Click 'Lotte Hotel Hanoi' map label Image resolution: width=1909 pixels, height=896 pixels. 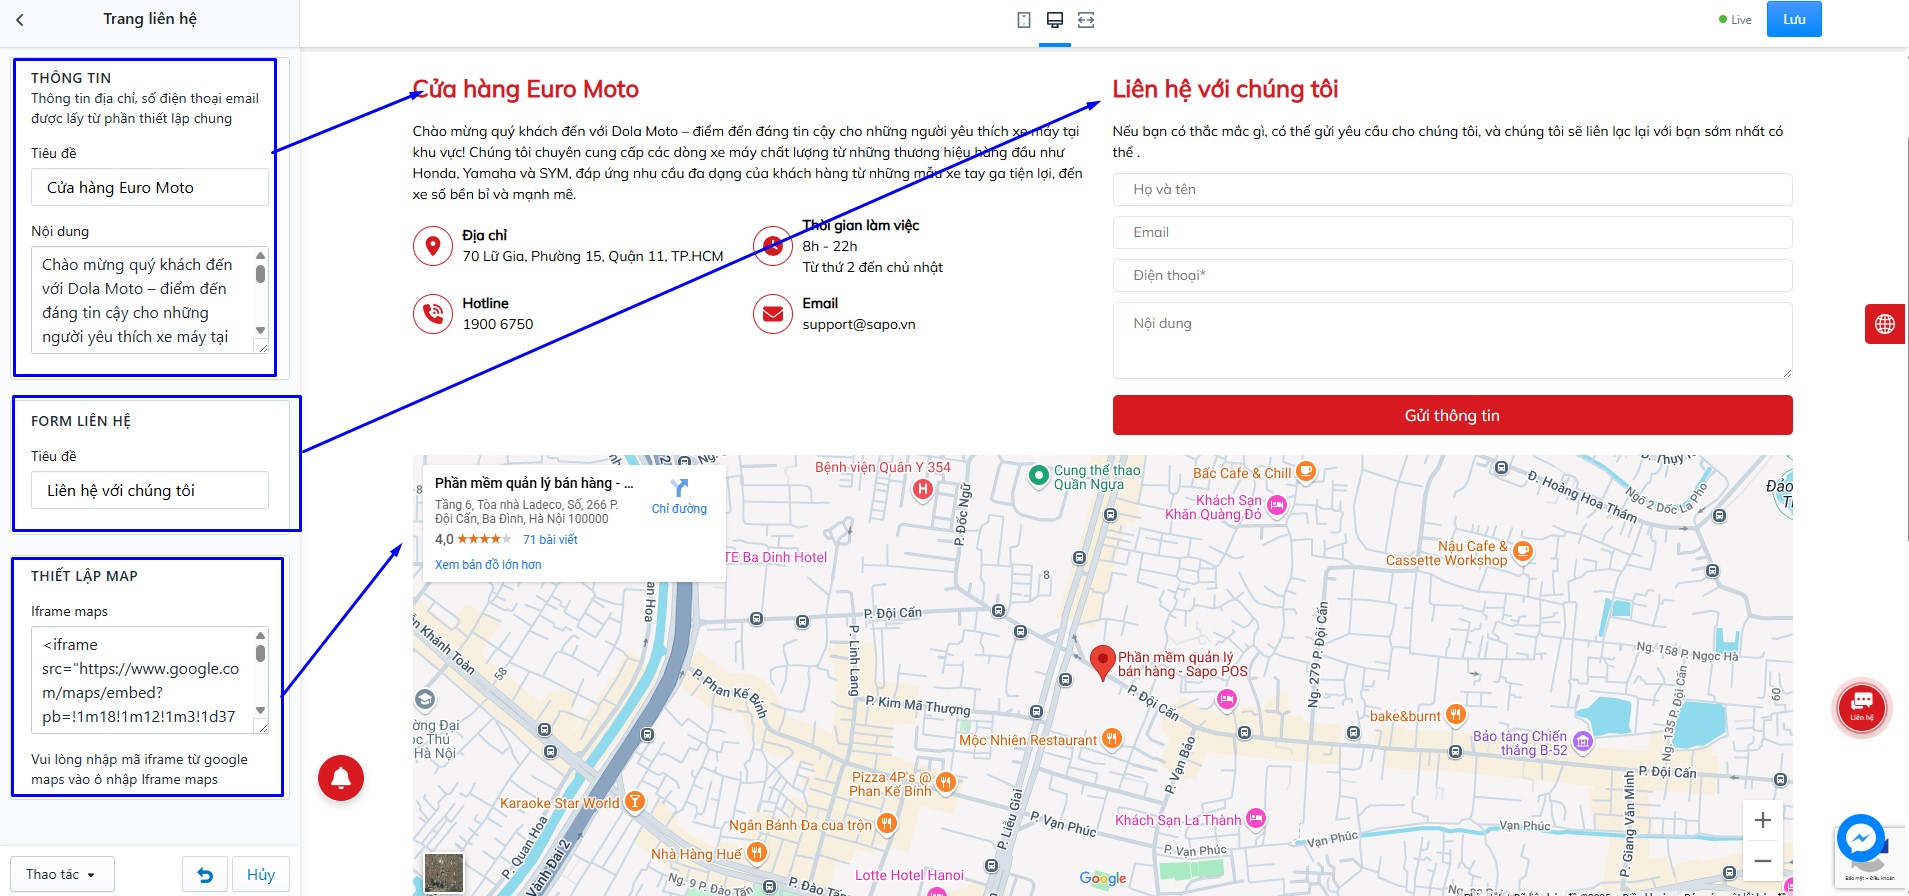(909, 875)
